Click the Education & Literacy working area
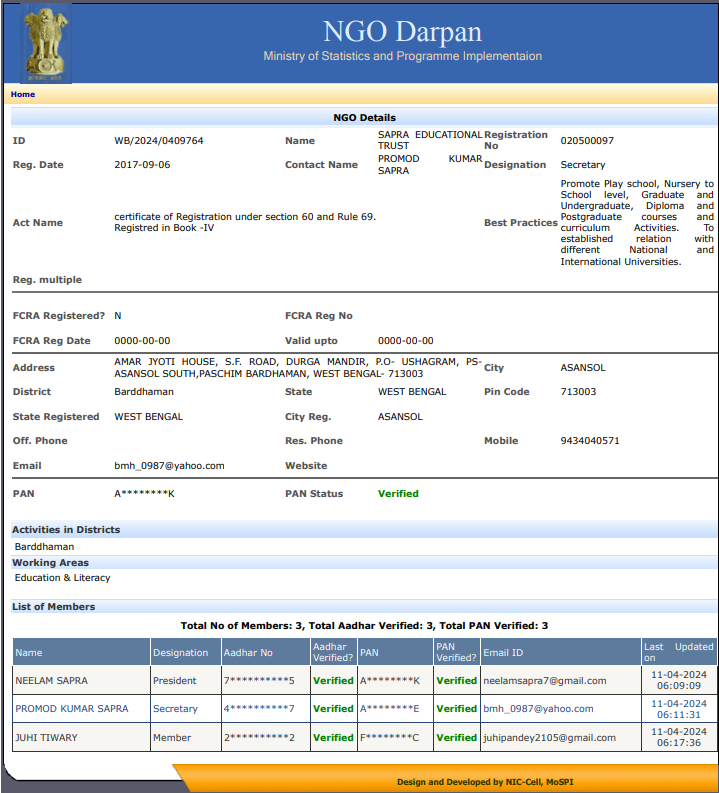Screen dimensions: 719x793 [x=63, y=578]
